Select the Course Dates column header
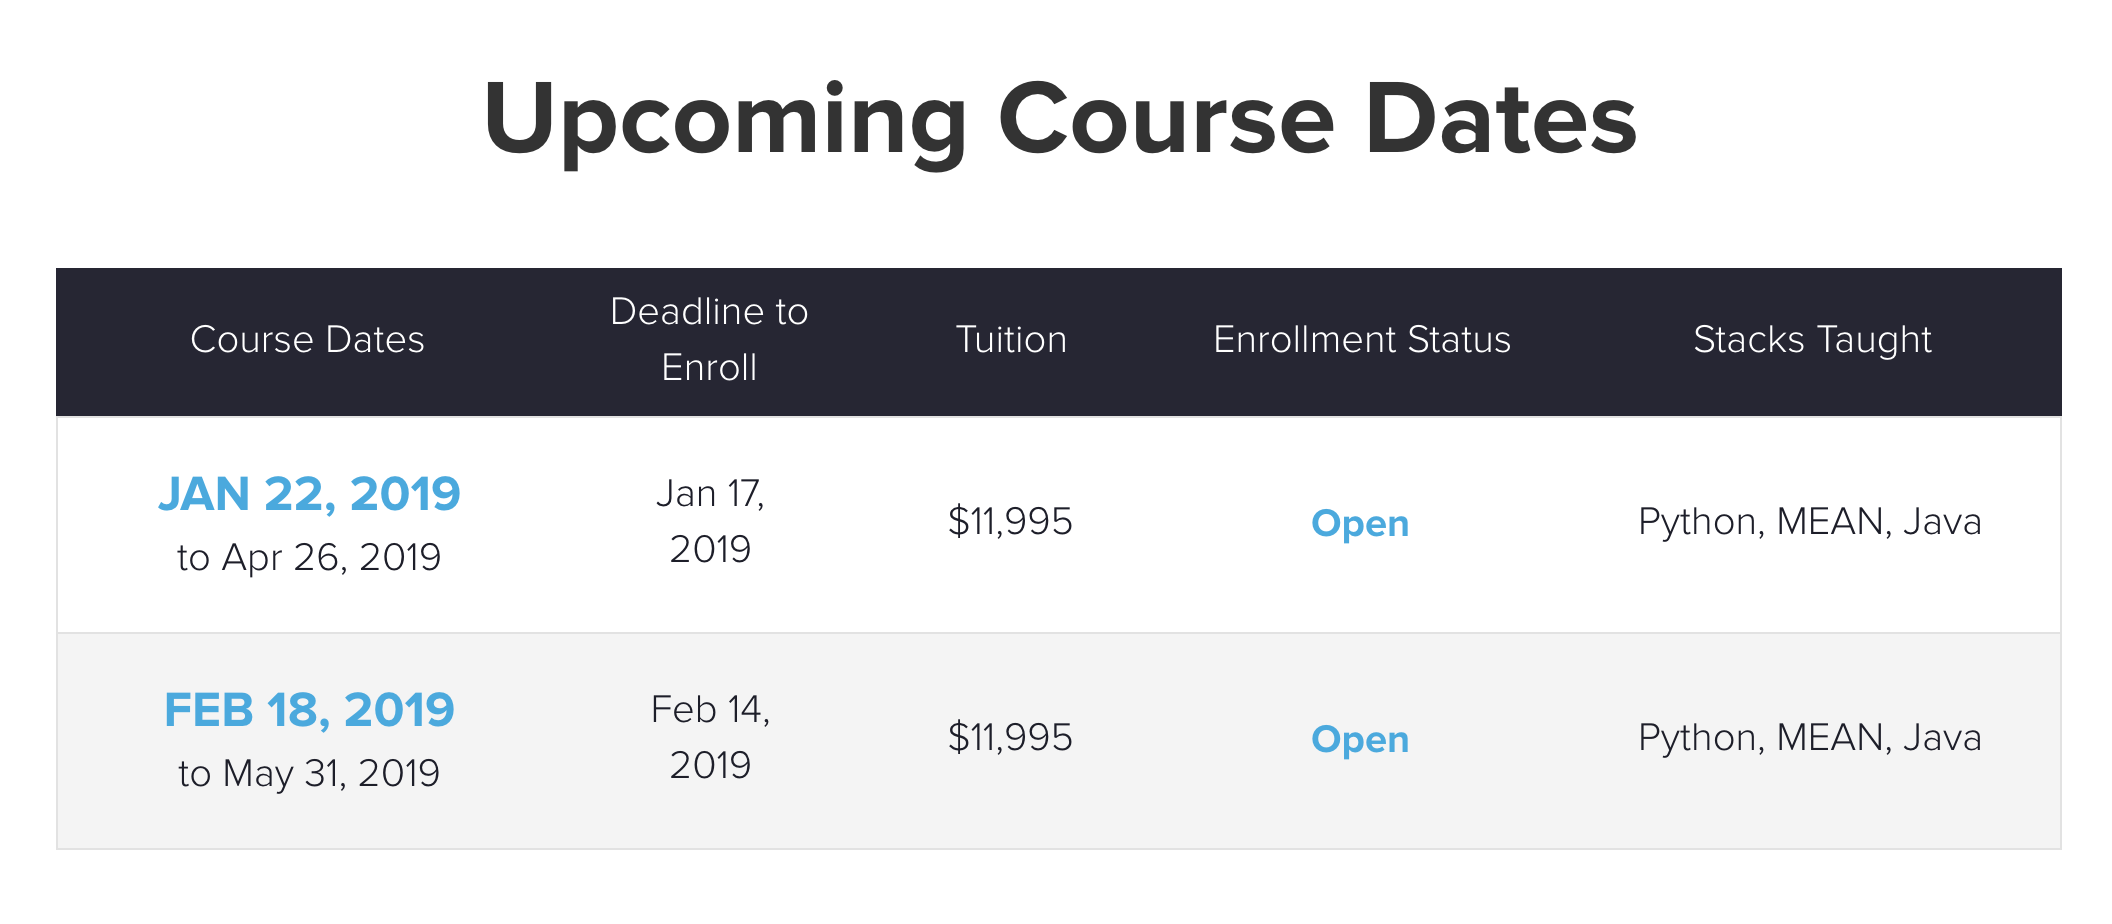 (x=308, y=340)
